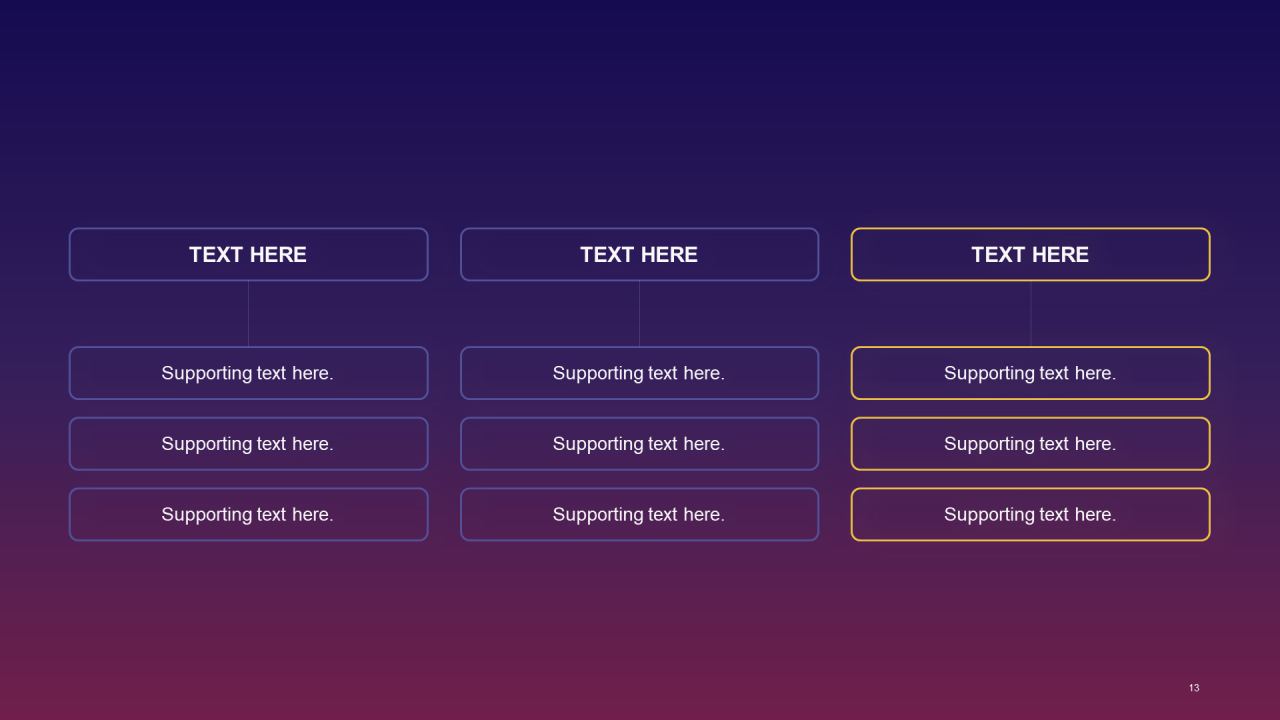The image size is (1280, 720).
Task: Select the left column TEXT HERE header box
Action: pos(248,254)
